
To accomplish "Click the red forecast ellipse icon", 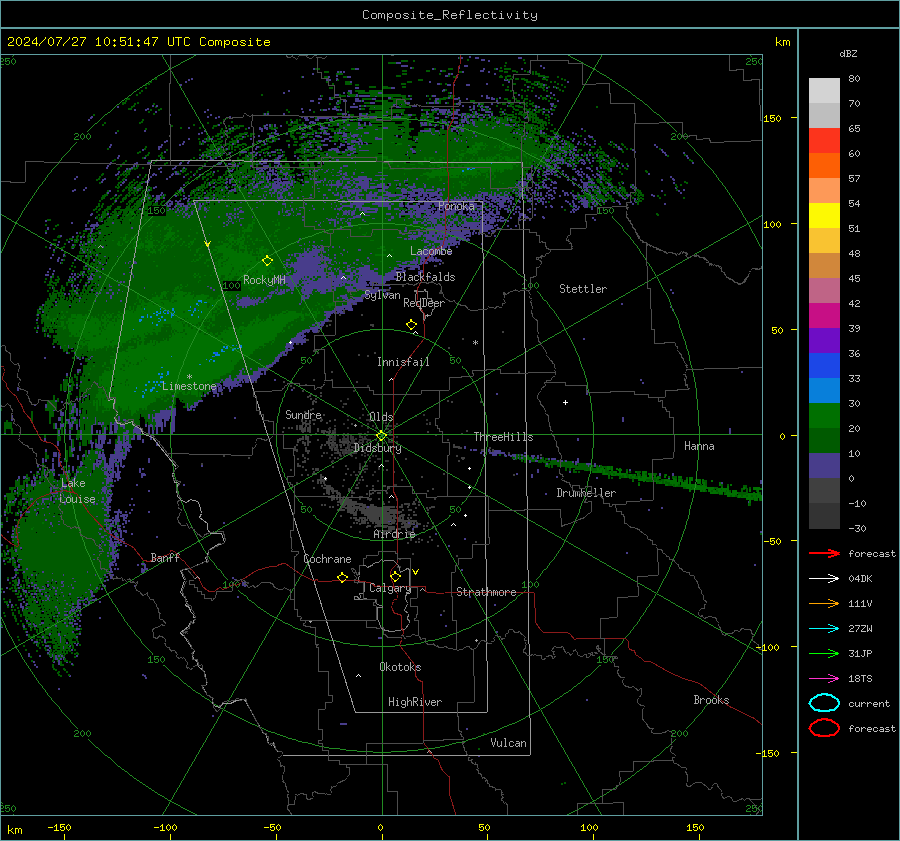I will (x=824, y=728).
